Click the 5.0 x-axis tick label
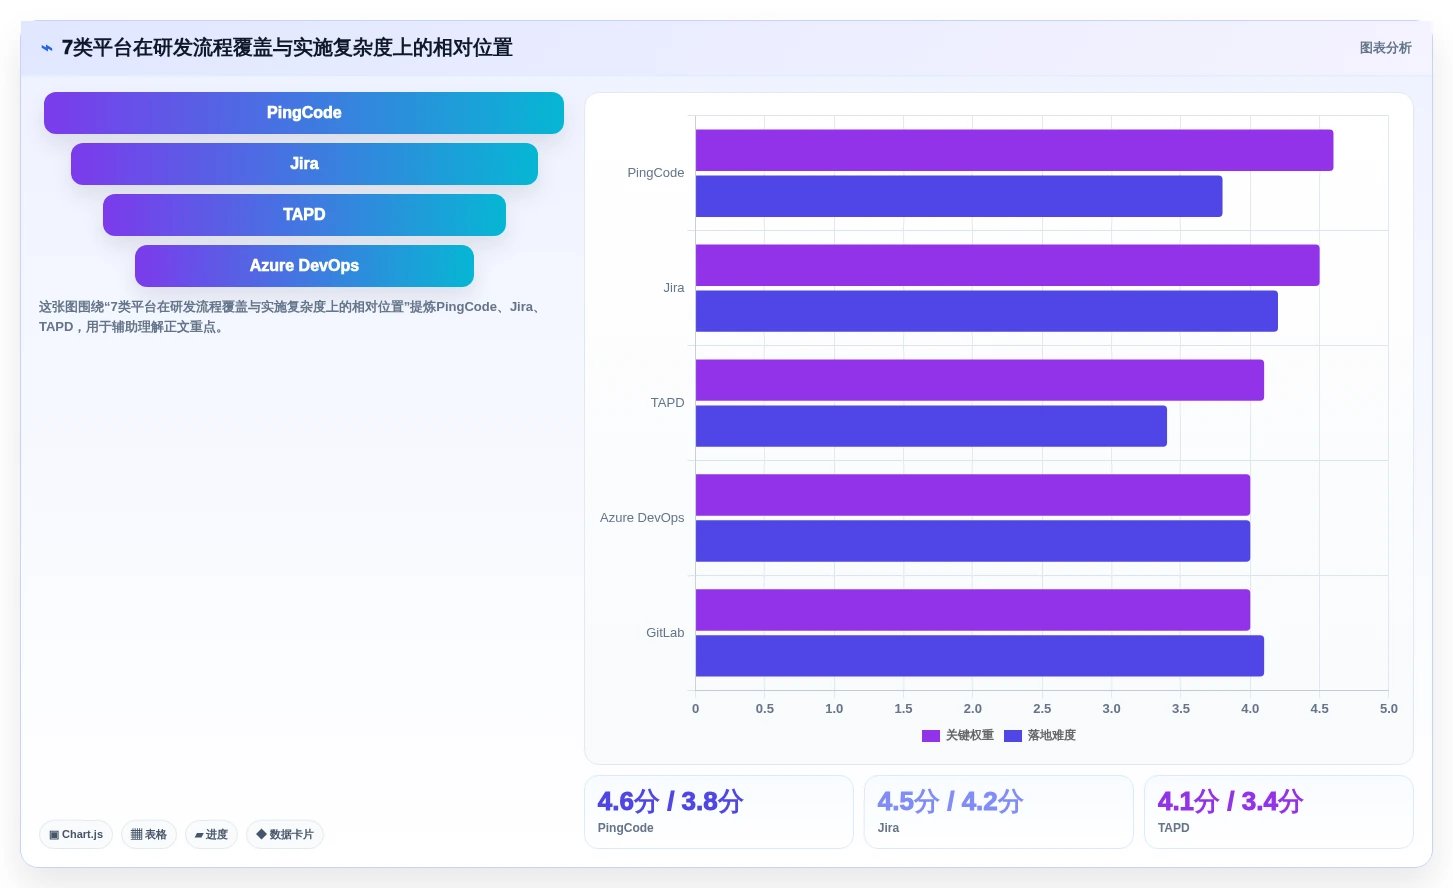 click(x=1389, y=709)
